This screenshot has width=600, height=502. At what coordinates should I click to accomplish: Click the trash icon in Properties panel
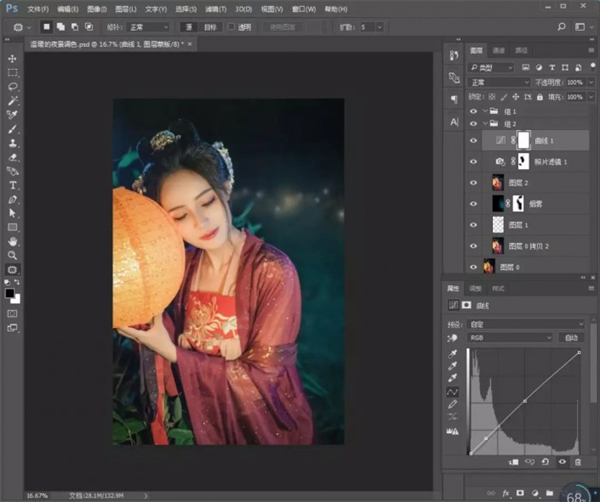(577, 462)
